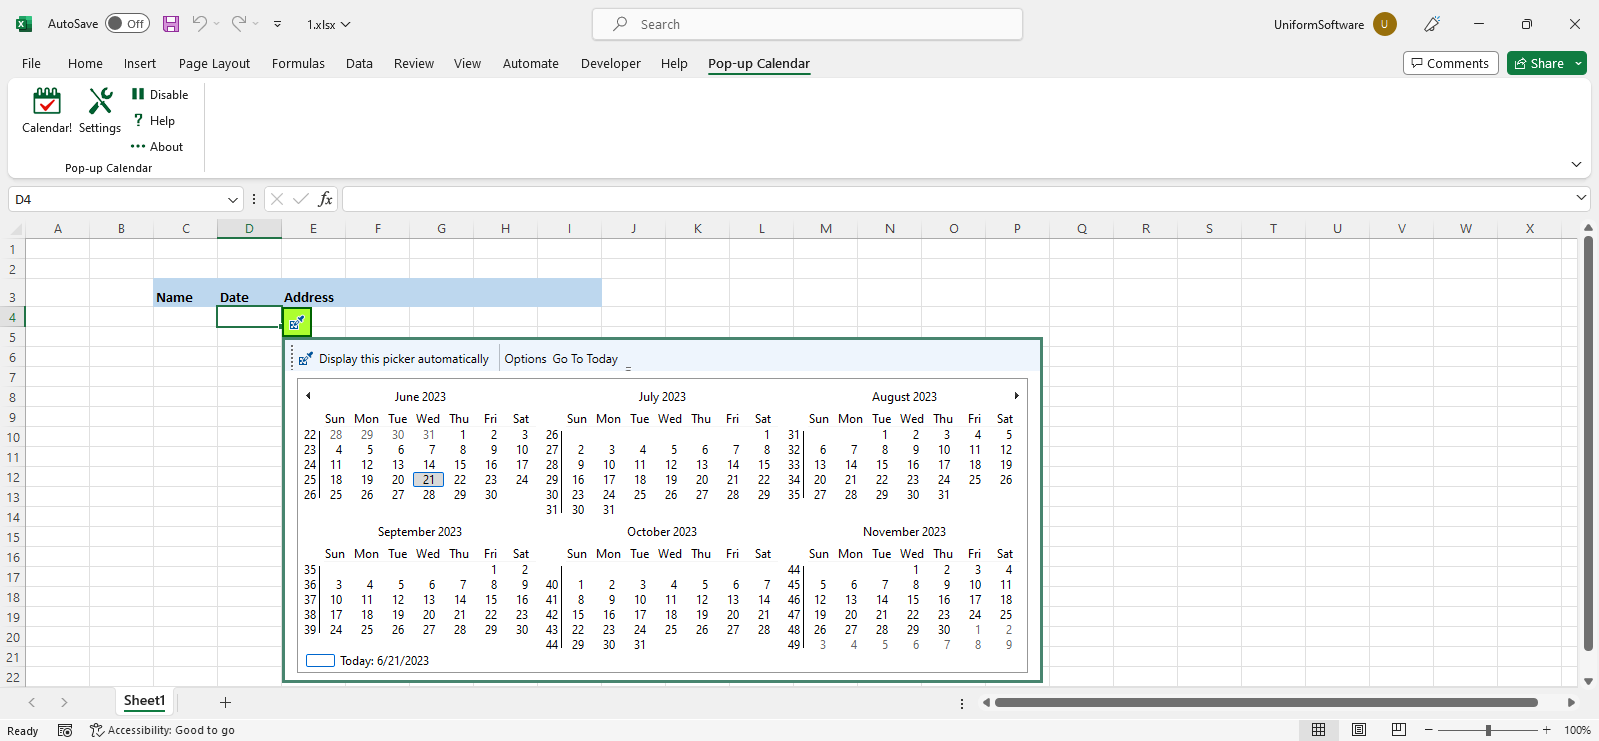Expand the Name Box dropdown
Image resolution: width=1599 pixels, height=741 pixels.
point(233,200)
